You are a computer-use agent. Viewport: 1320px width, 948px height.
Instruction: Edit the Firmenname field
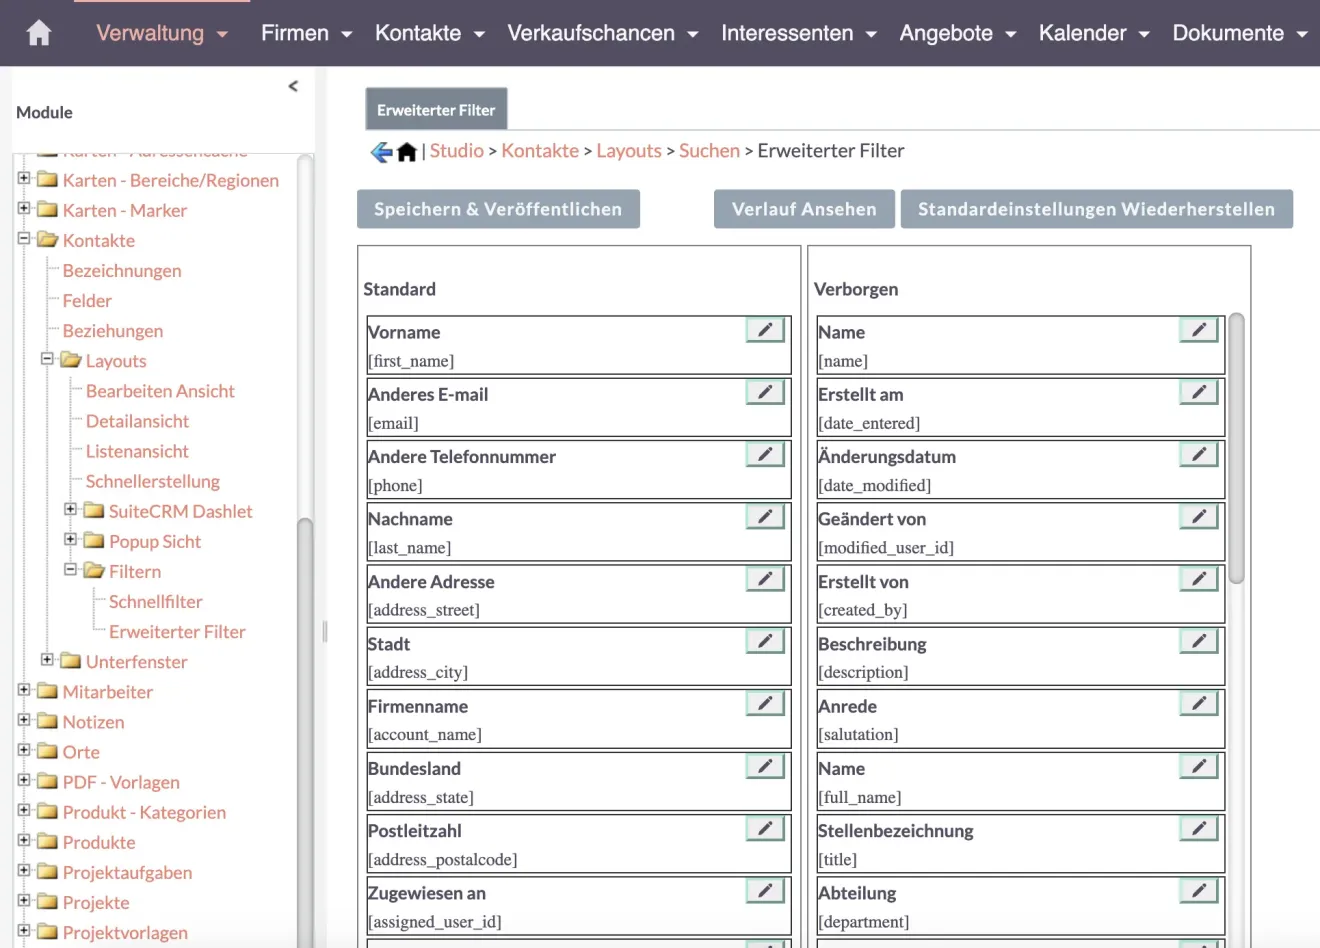(764, 703)
